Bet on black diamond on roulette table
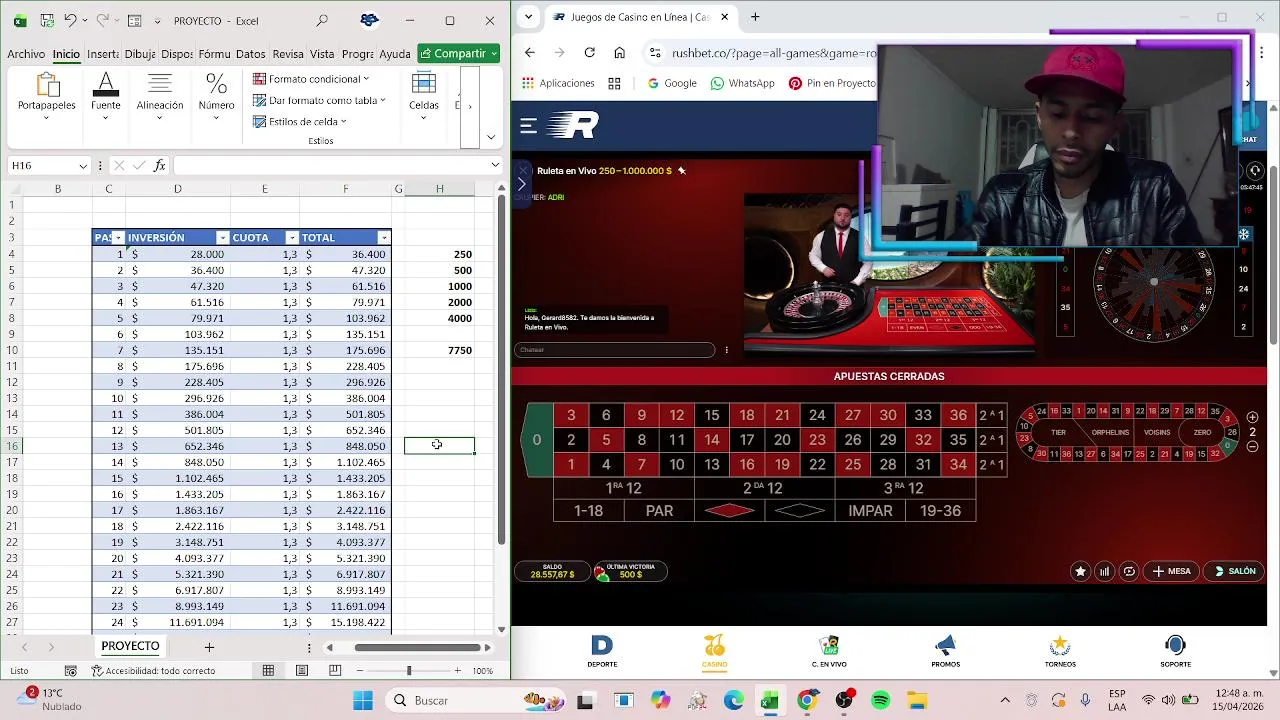1280x720 pixels. [800, 511]
